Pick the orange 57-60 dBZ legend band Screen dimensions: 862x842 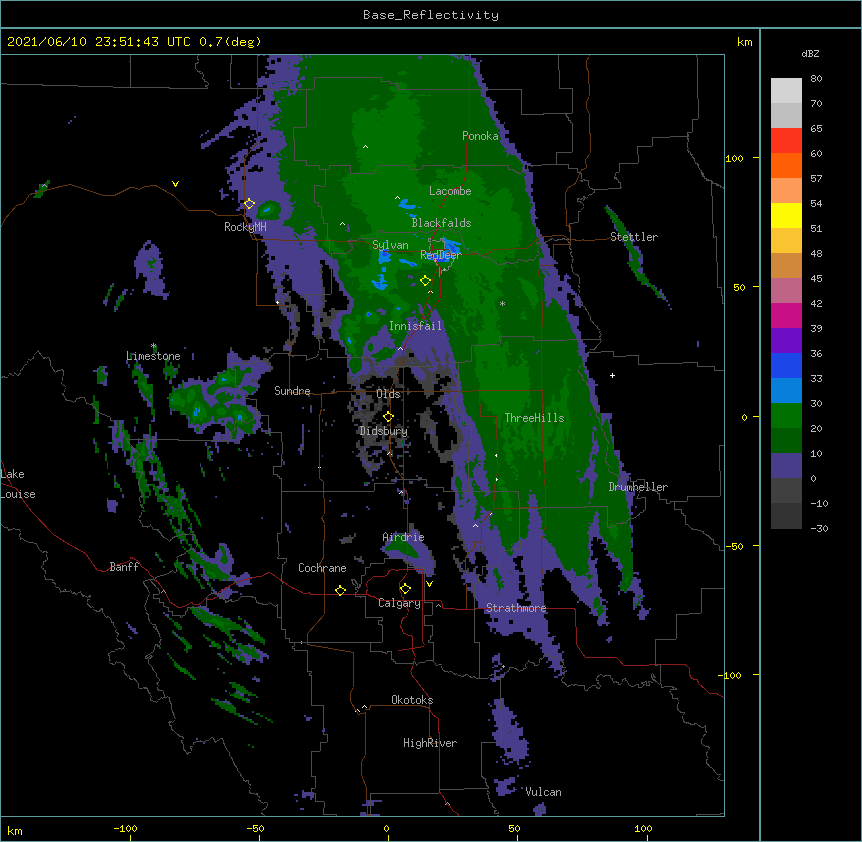(786, 165)
